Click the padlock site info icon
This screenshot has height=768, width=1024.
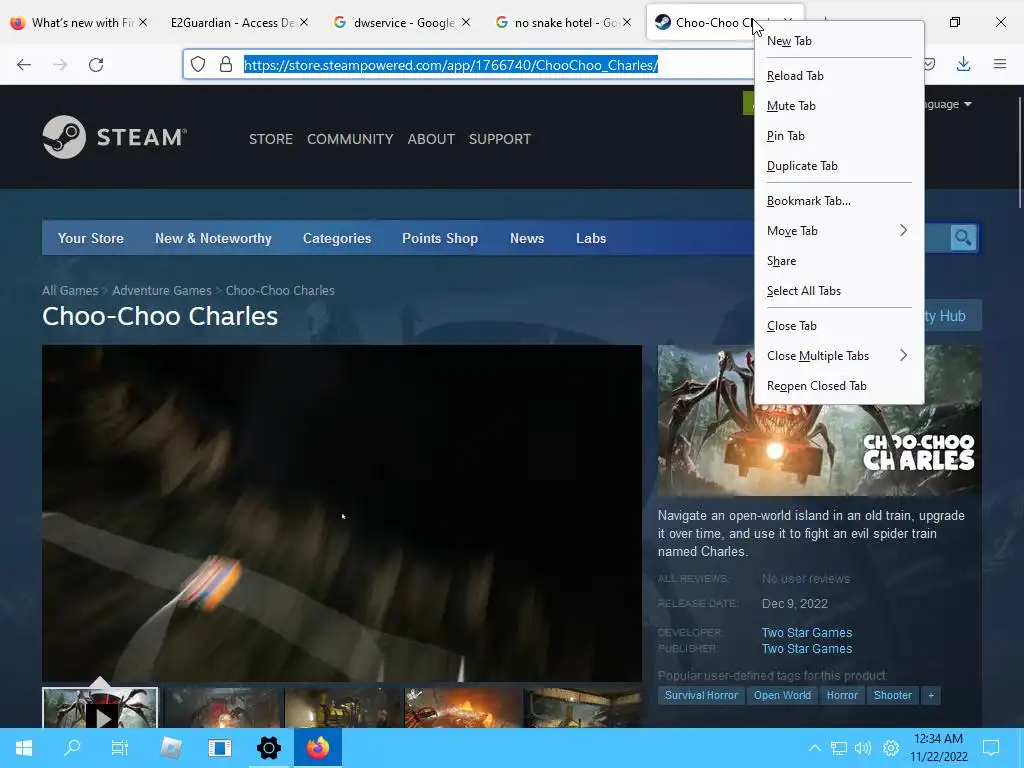coord(226,64)
